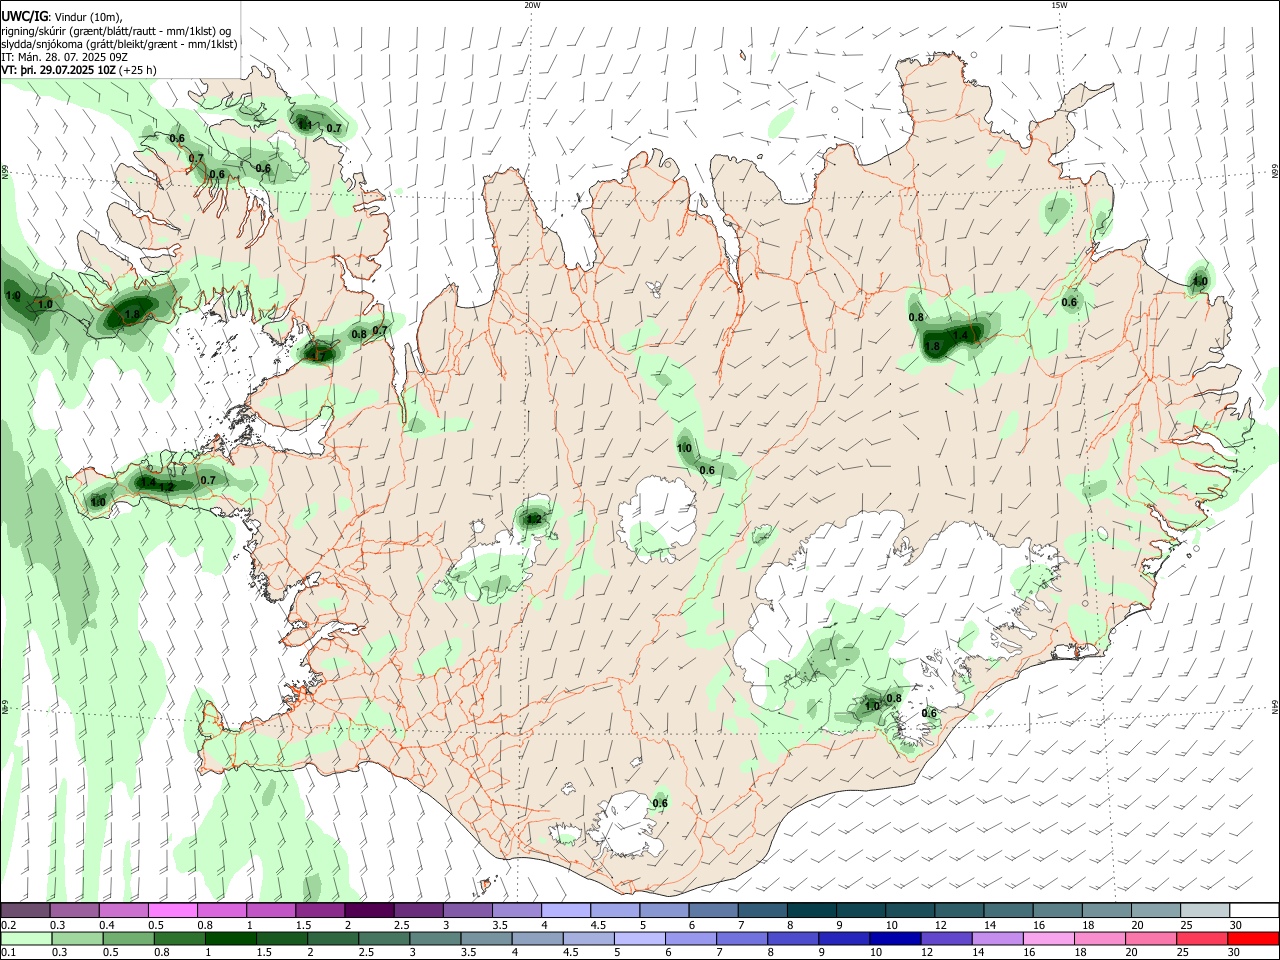Pick the 1.5 swatch in the upper snow legend
1280x960 pixels.
(x=319, y=910)
